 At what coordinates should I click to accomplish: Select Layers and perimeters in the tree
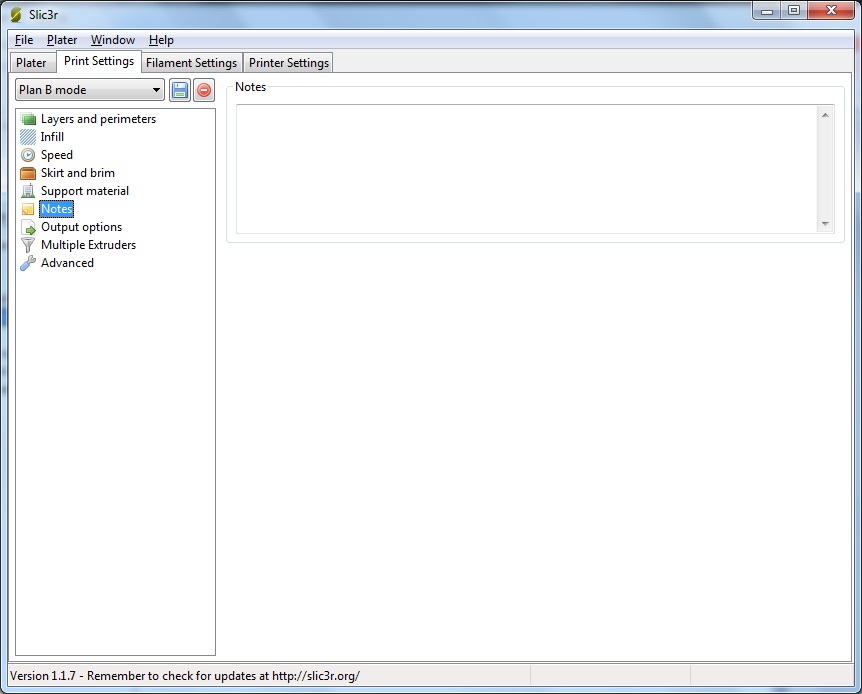coord(98,119)
